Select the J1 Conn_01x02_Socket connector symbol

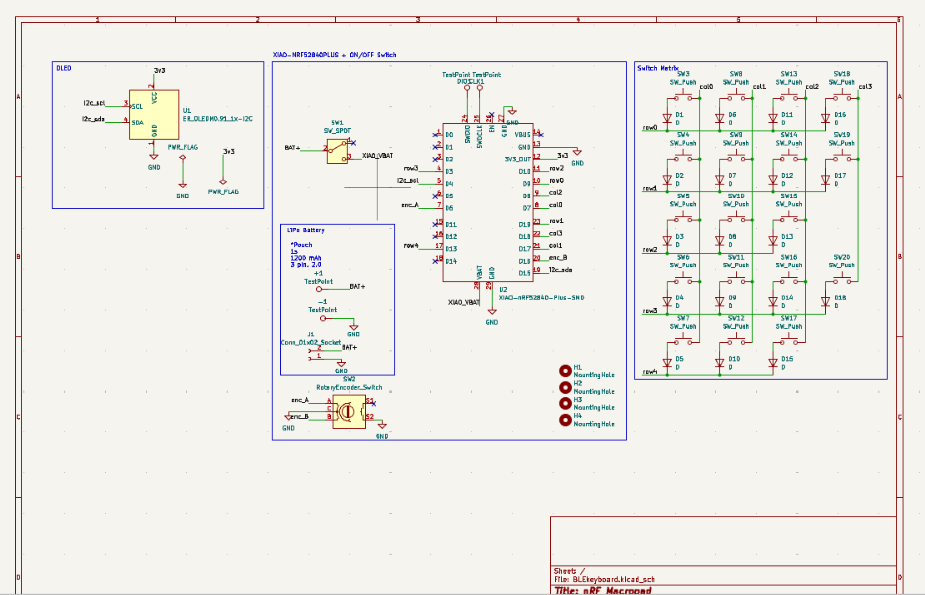click(x=315, y=353)
